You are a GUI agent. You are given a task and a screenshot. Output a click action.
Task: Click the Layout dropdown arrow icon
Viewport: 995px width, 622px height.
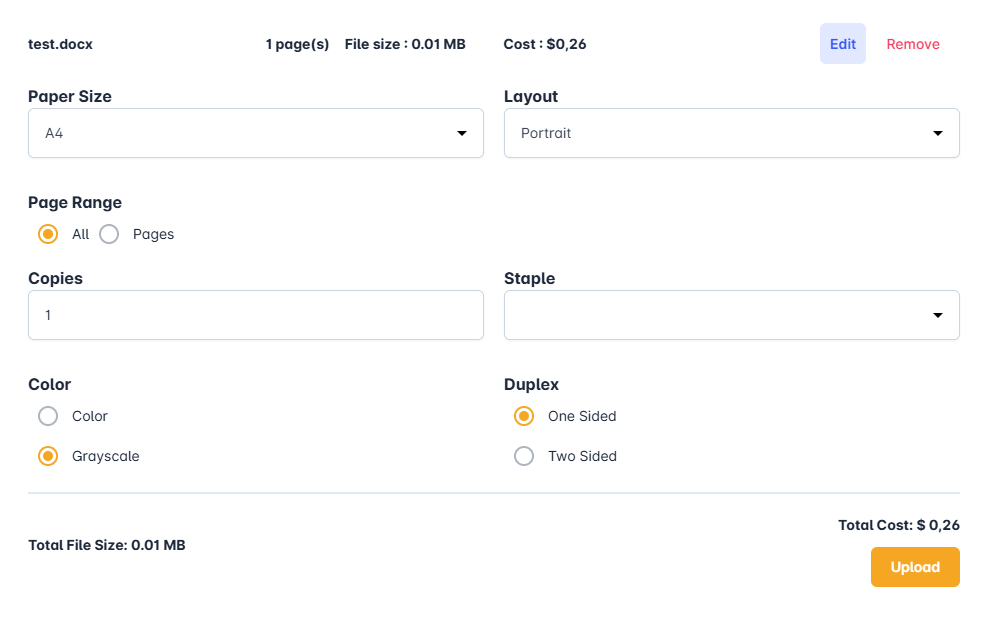(938, 133)
